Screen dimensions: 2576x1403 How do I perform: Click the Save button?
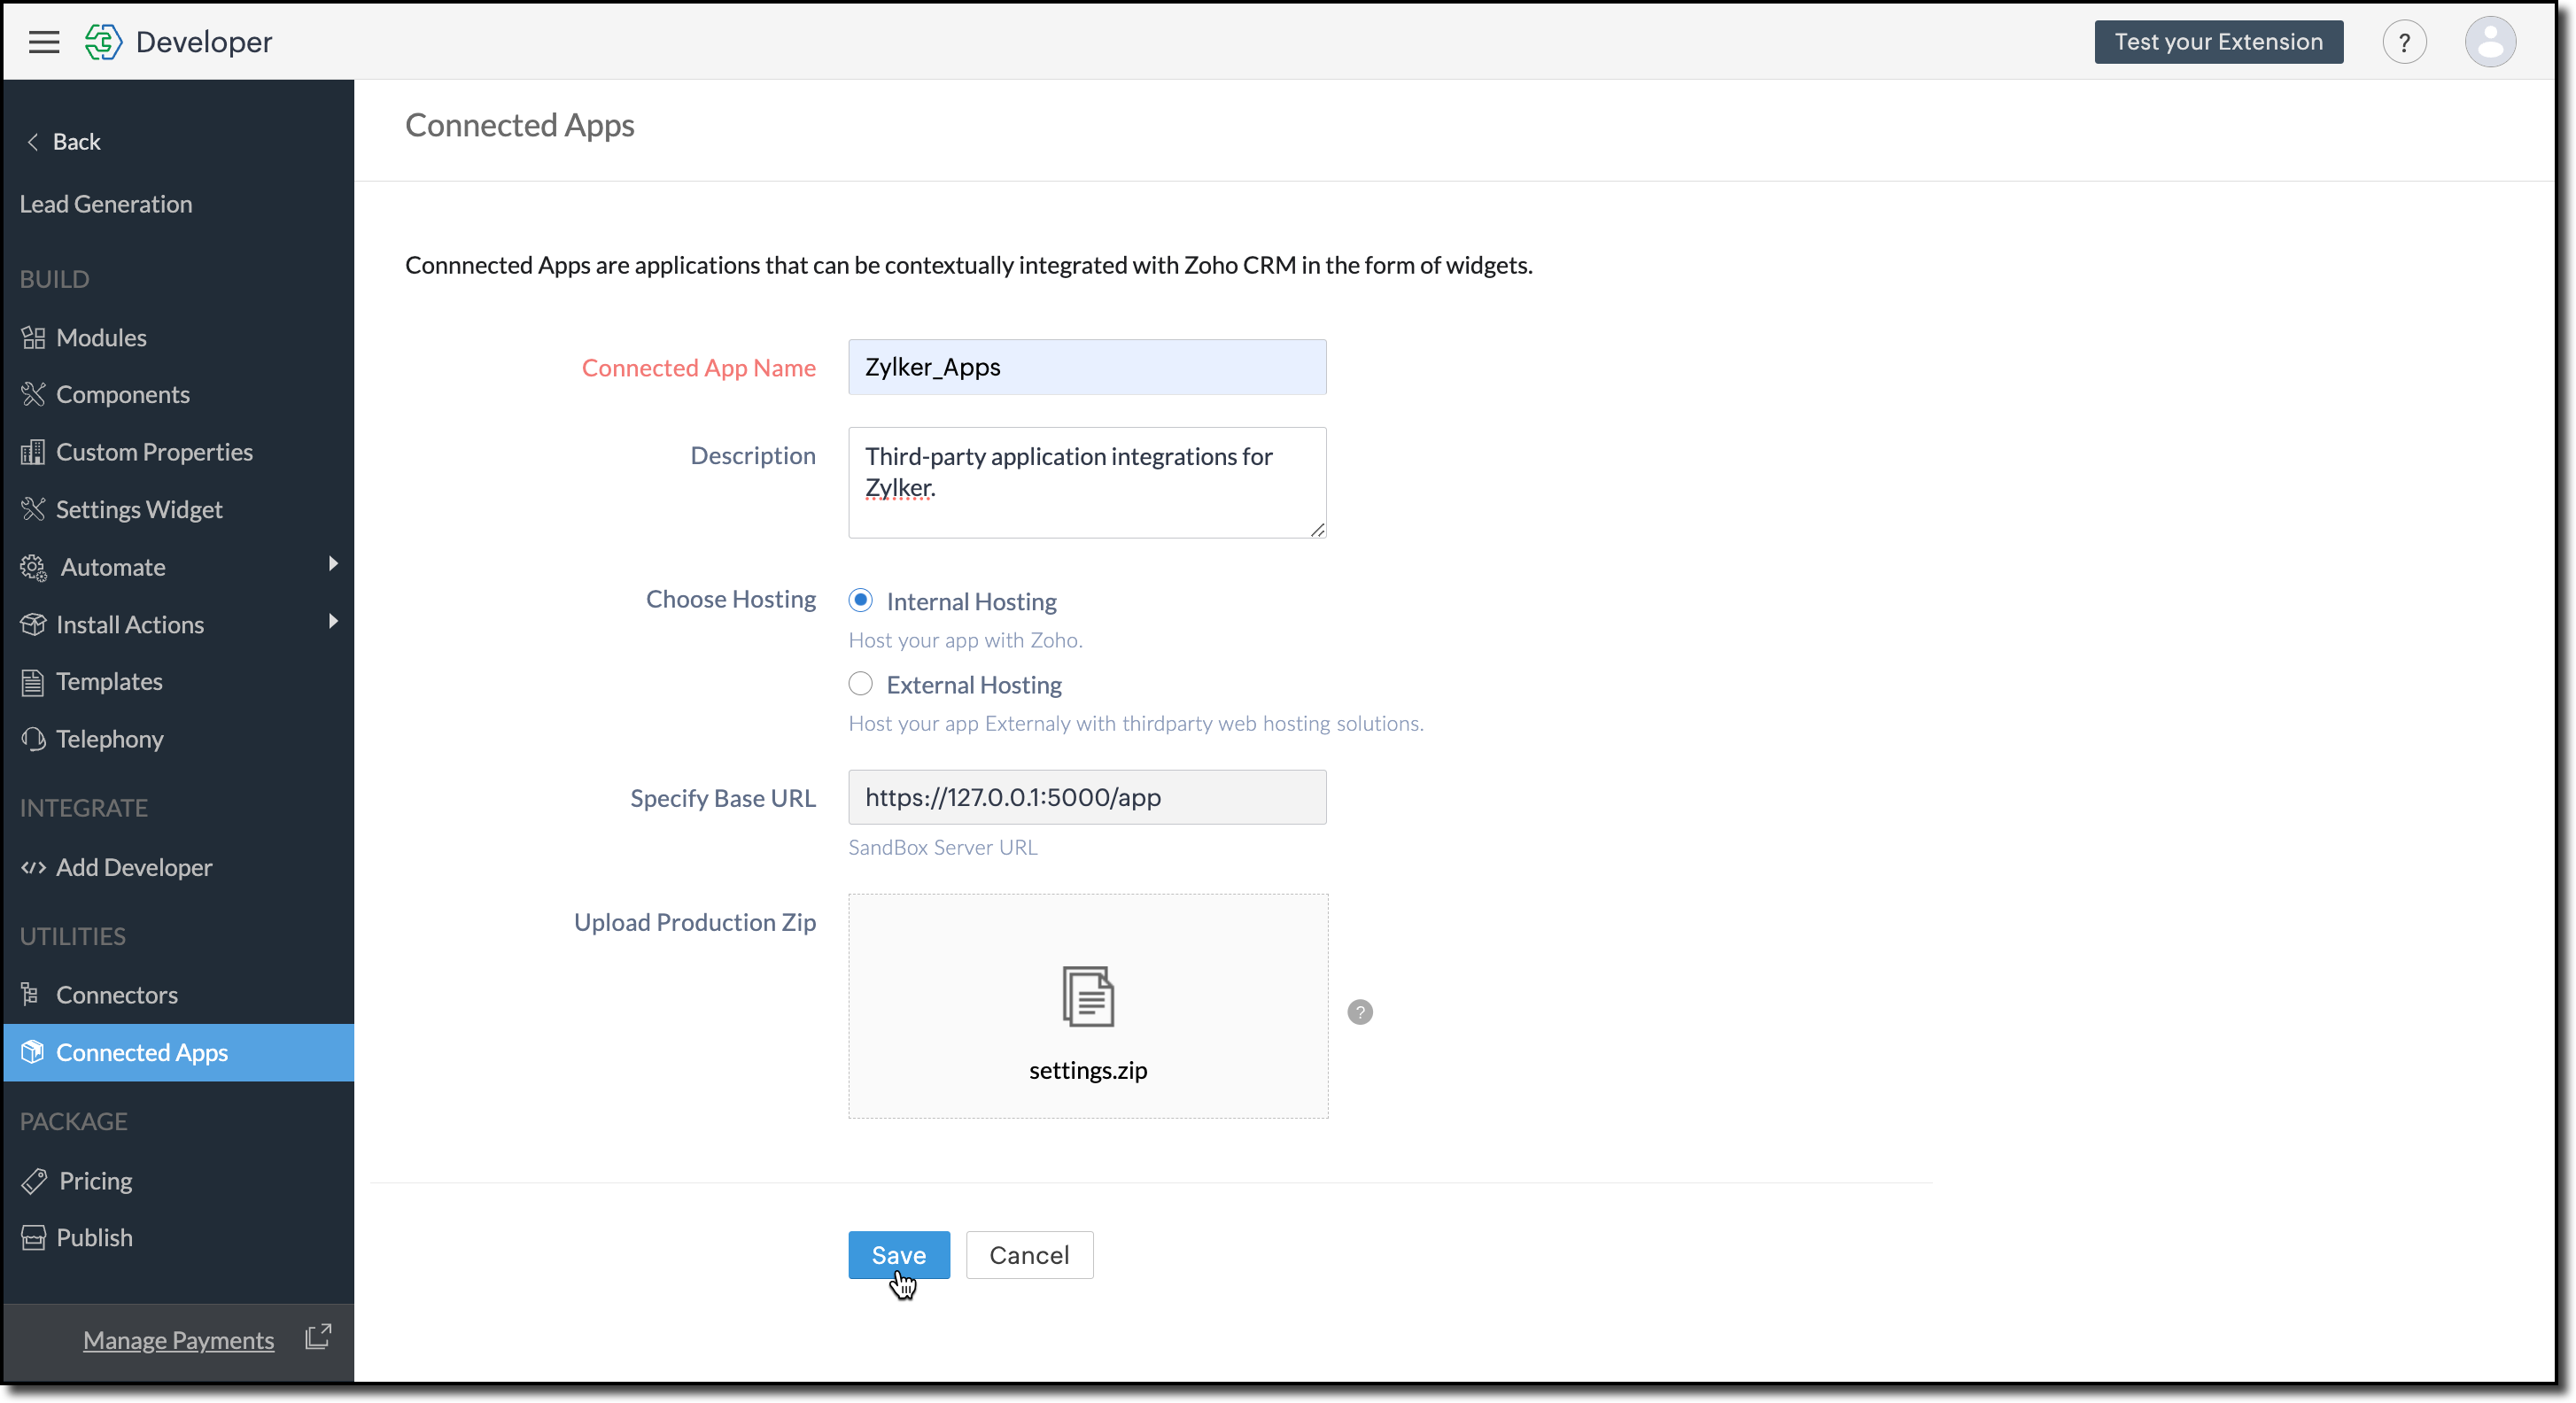coord(898,1255)
